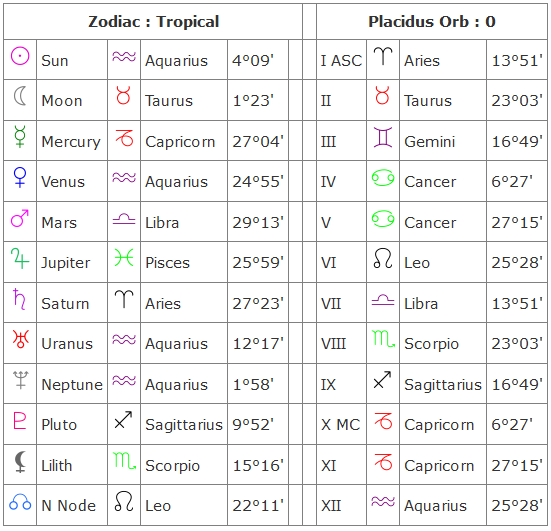This screenshot has height=531, width=551.
Task: Click the blue Venus symbol
Action: pos(20,177)
